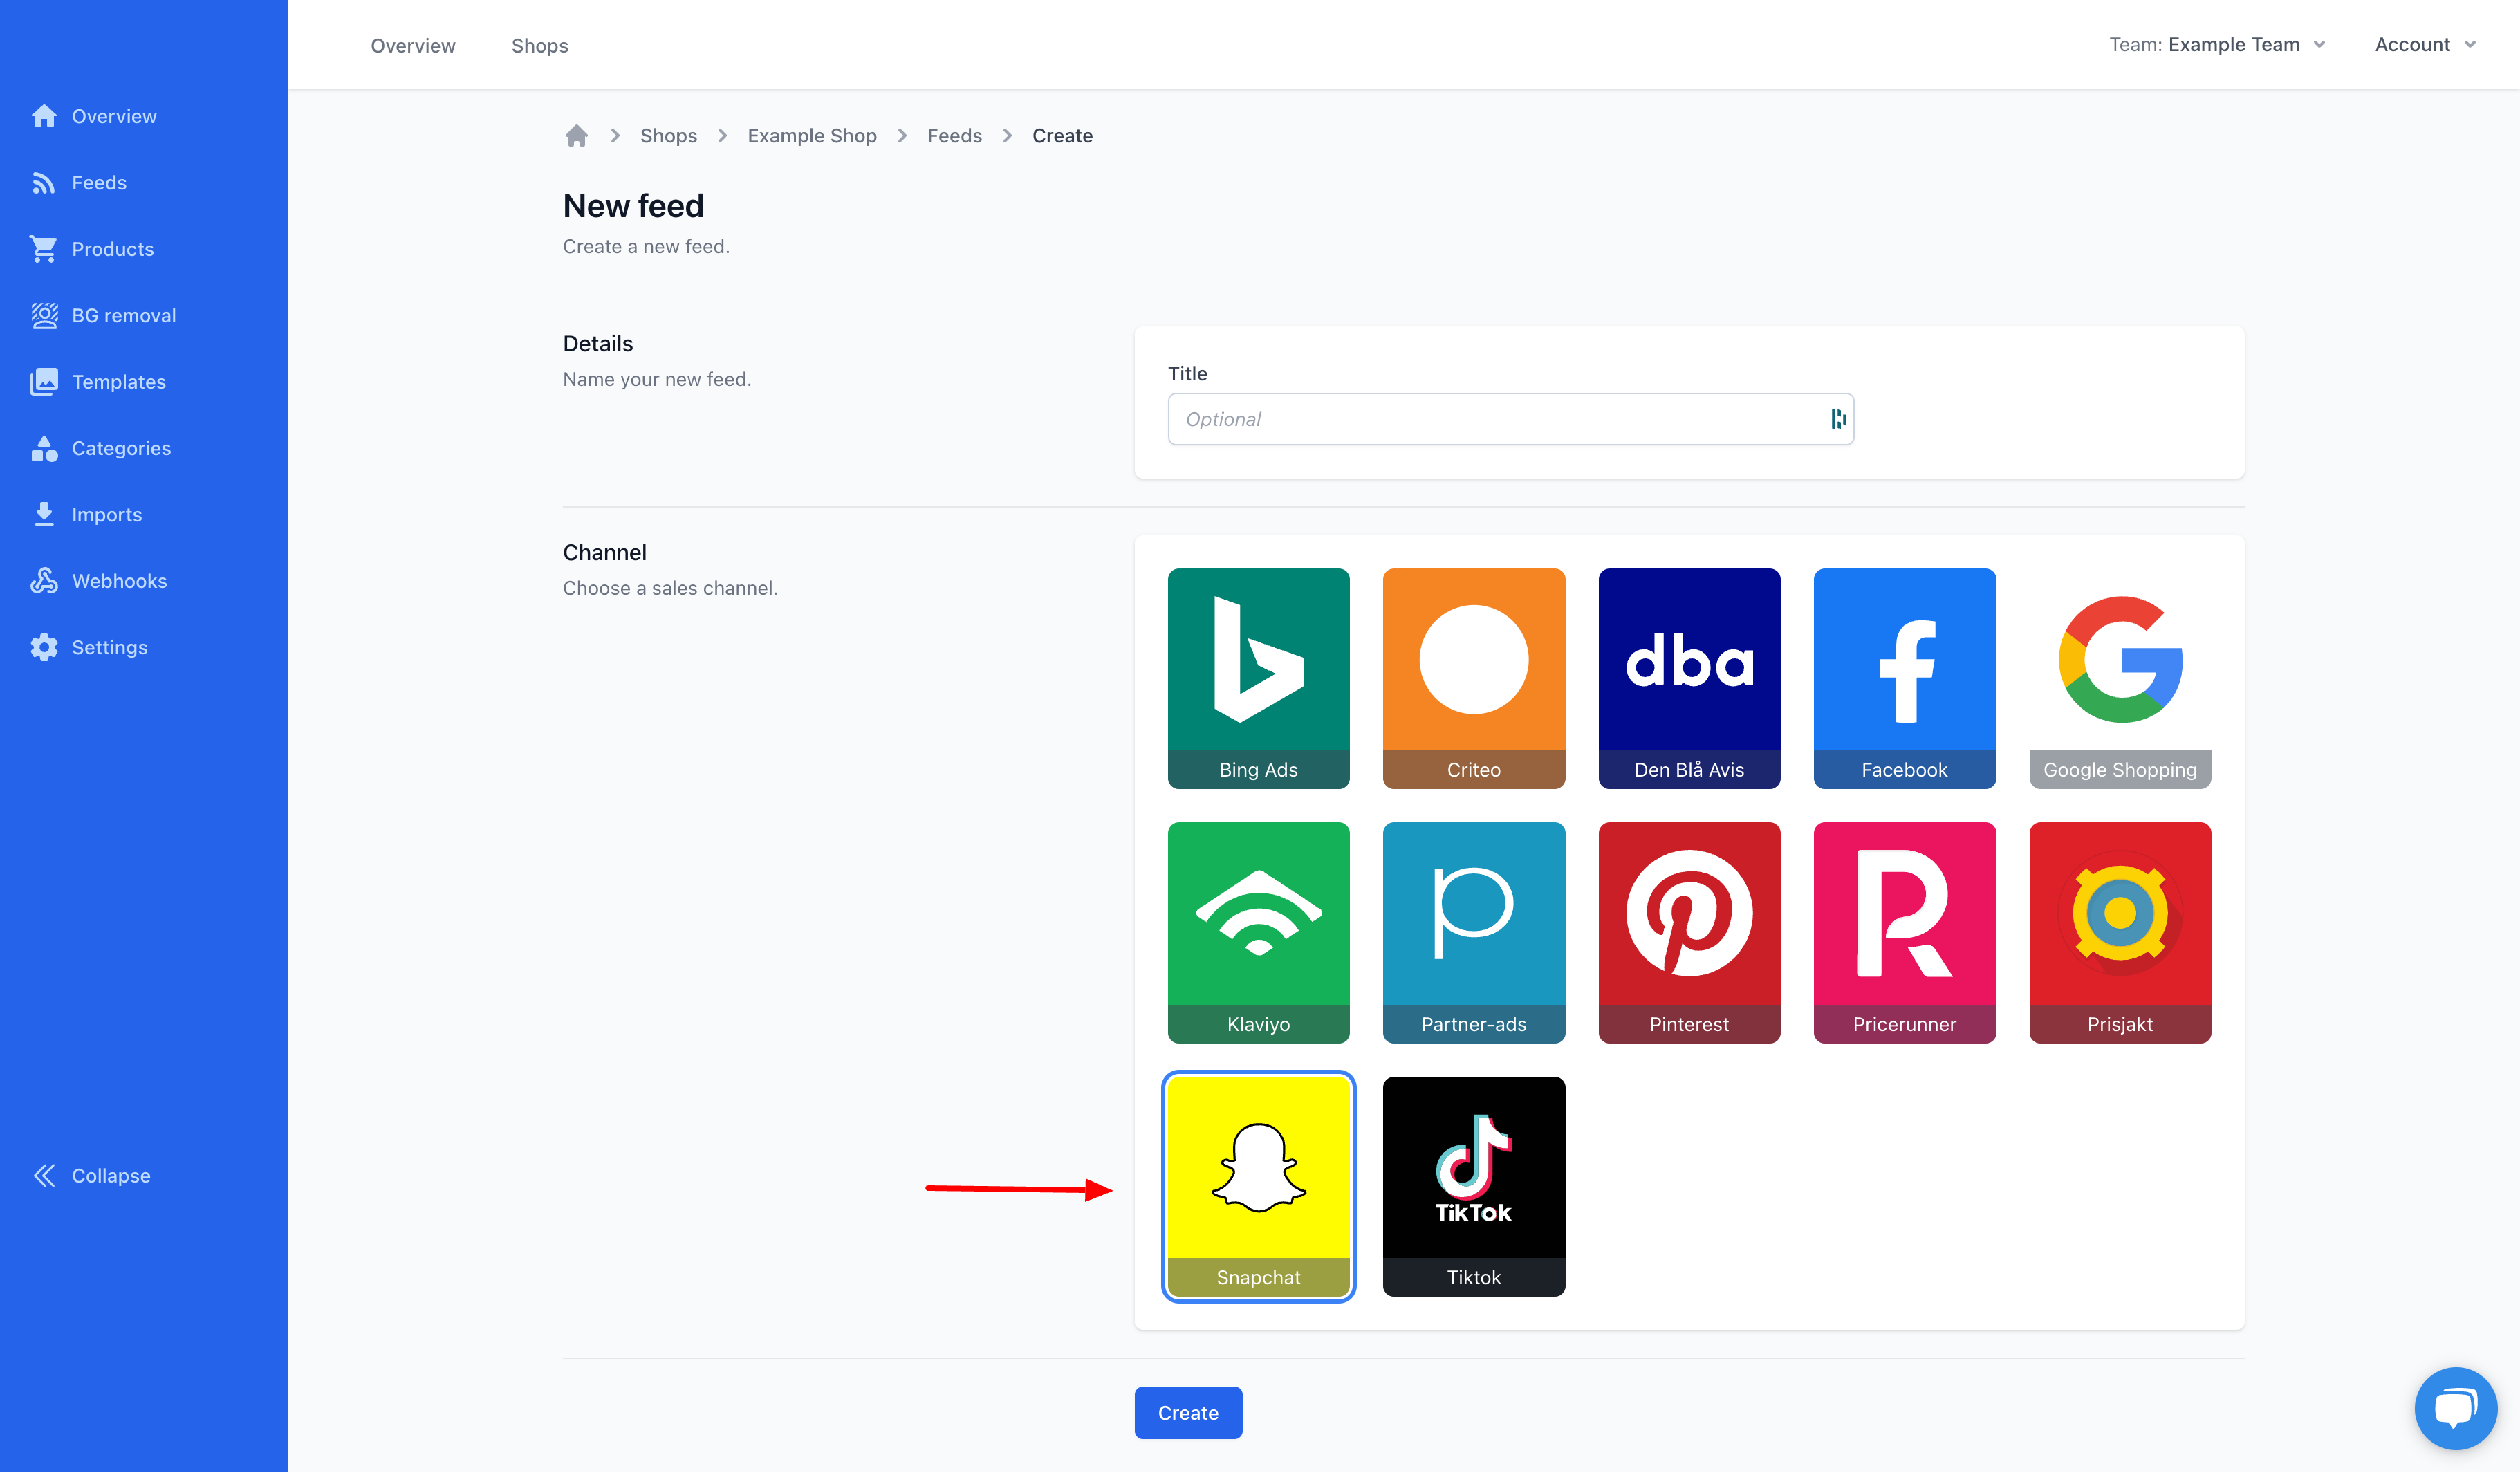
Task: Switch to the Overview top tab
Action: coord(413,46)
